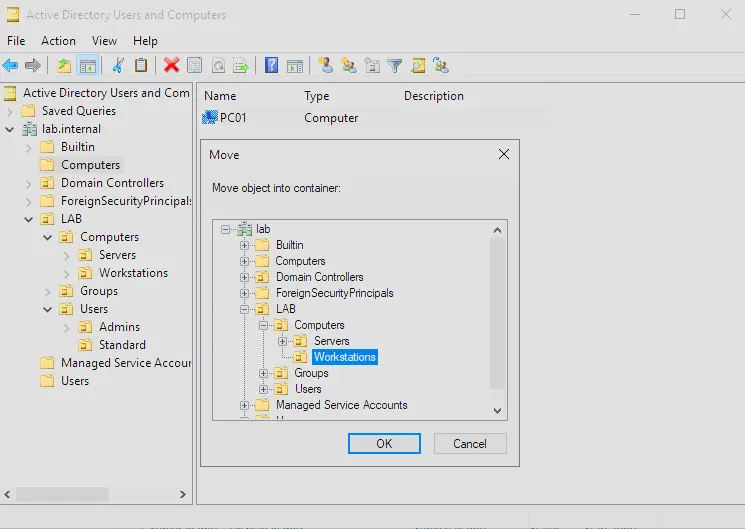Open Properties toolbar icon
This screenshot has width=745, height=529.
click(195, 65)
